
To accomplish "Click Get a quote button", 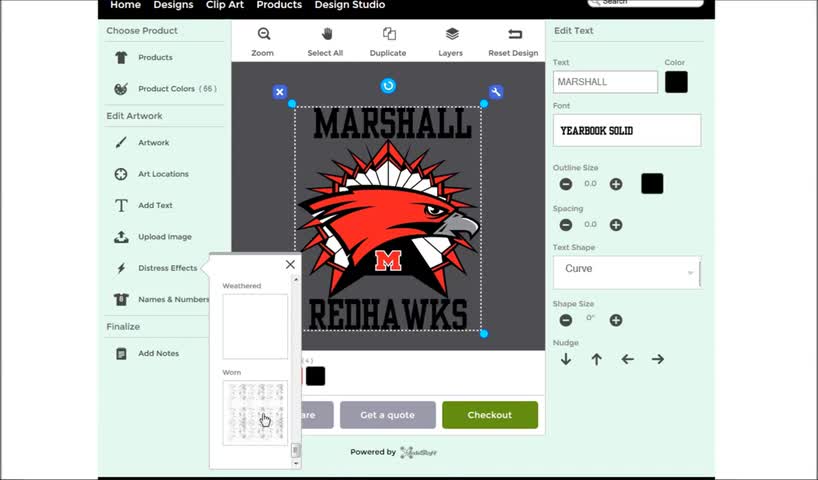I will click(388, 415).
